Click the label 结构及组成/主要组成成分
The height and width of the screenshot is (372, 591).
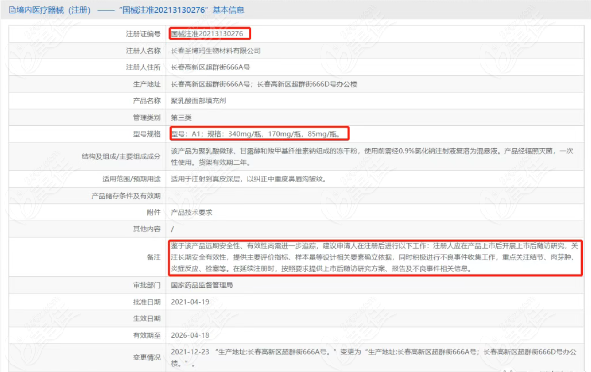[x=121, y=156]
